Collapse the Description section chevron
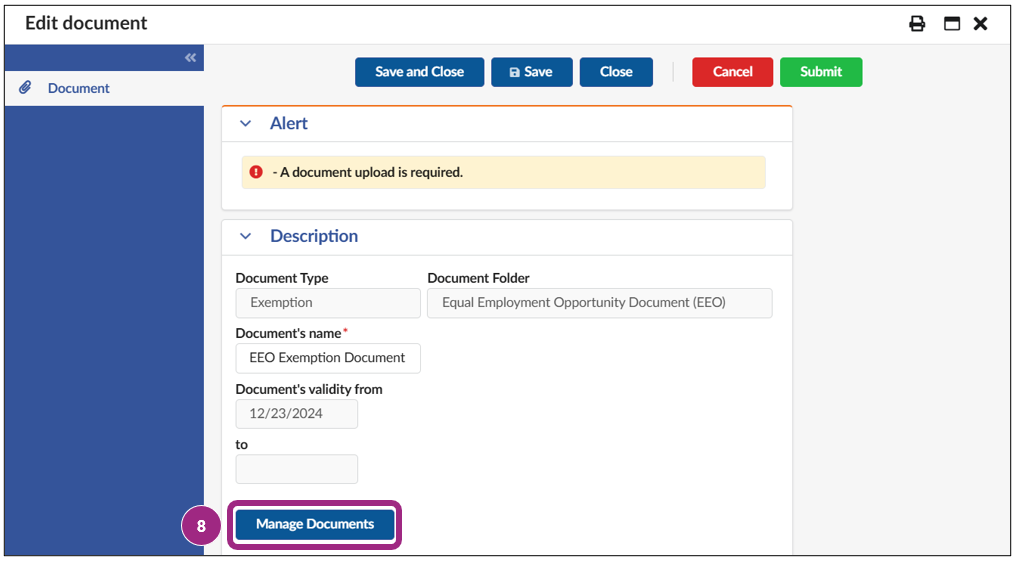This screenshot has width=1018, height=565. point(245,236)
